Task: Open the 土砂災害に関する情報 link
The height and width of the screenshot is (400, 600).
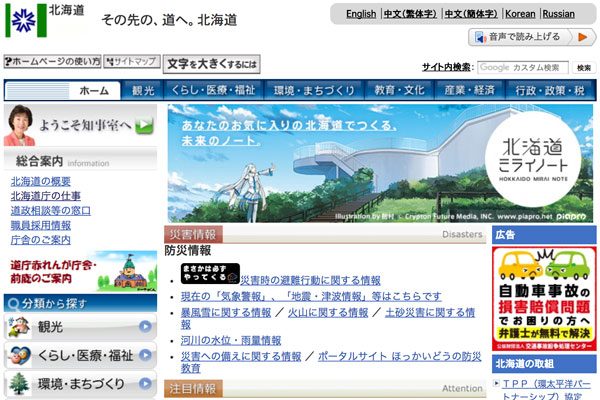Action: coord(430,312)
